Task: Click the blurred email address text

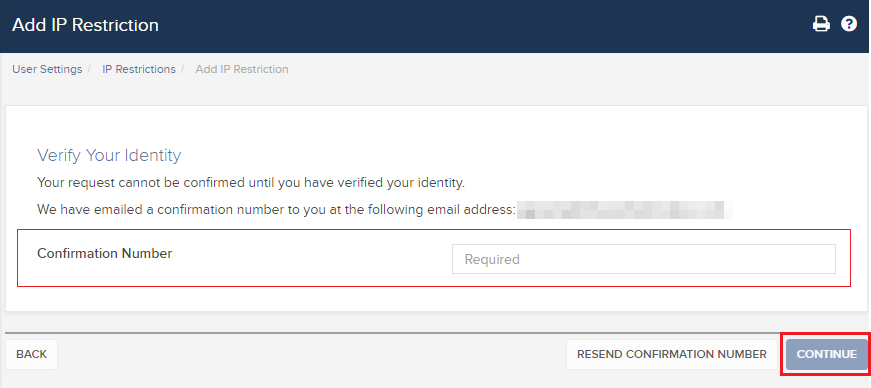Action: (x=624, y=210)
